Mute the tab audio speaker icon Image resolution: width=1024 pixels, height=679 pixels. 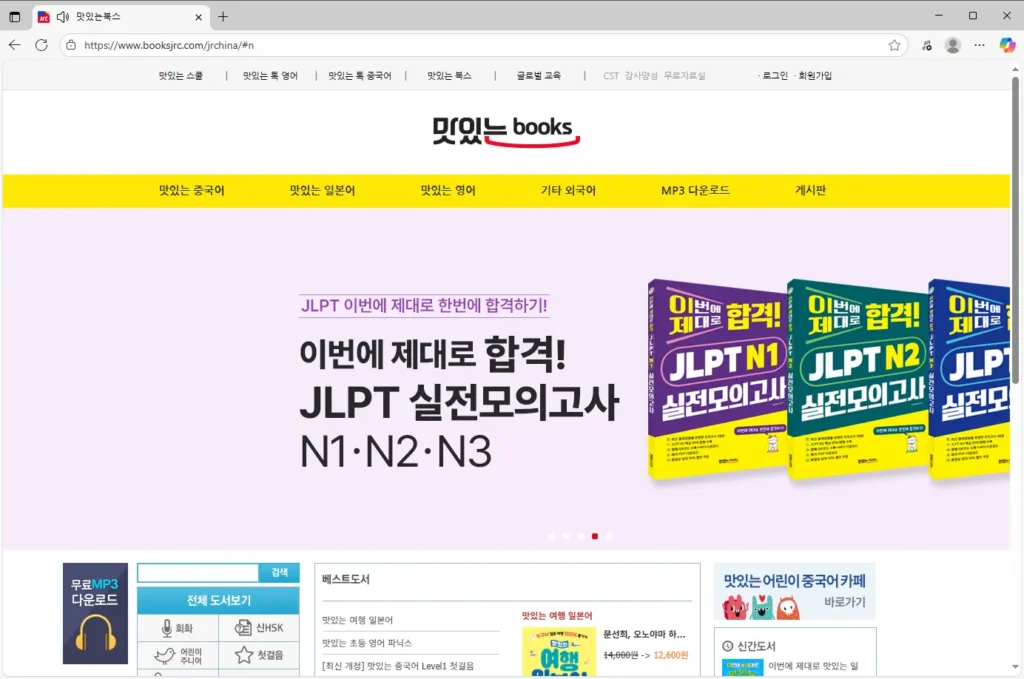[x=63, y=17]
